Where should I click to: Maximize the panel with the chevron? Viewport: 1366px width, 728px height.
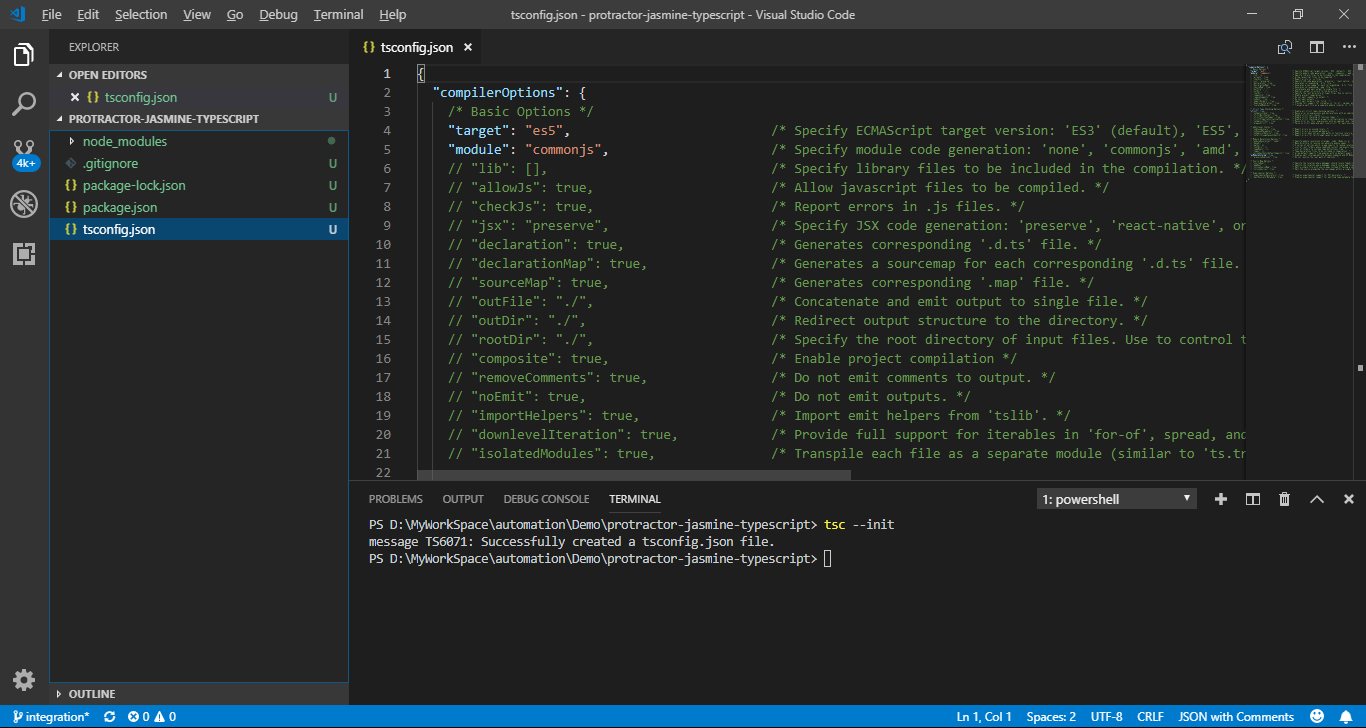point(1317,498)
